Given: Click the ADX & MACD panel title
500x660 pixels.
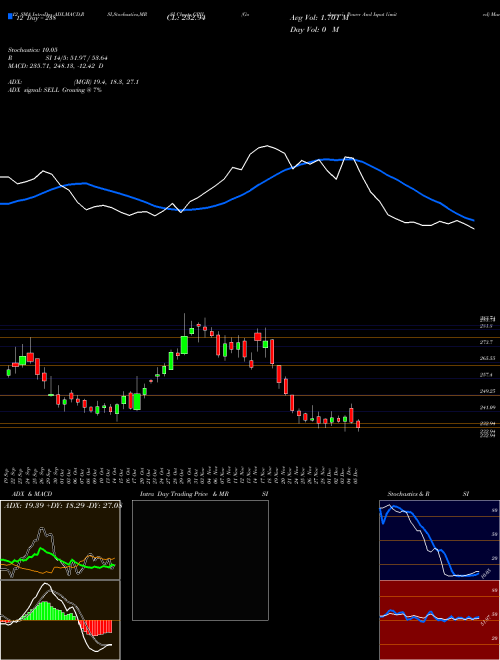Looking at the screenshot, I should coord(32,494).
